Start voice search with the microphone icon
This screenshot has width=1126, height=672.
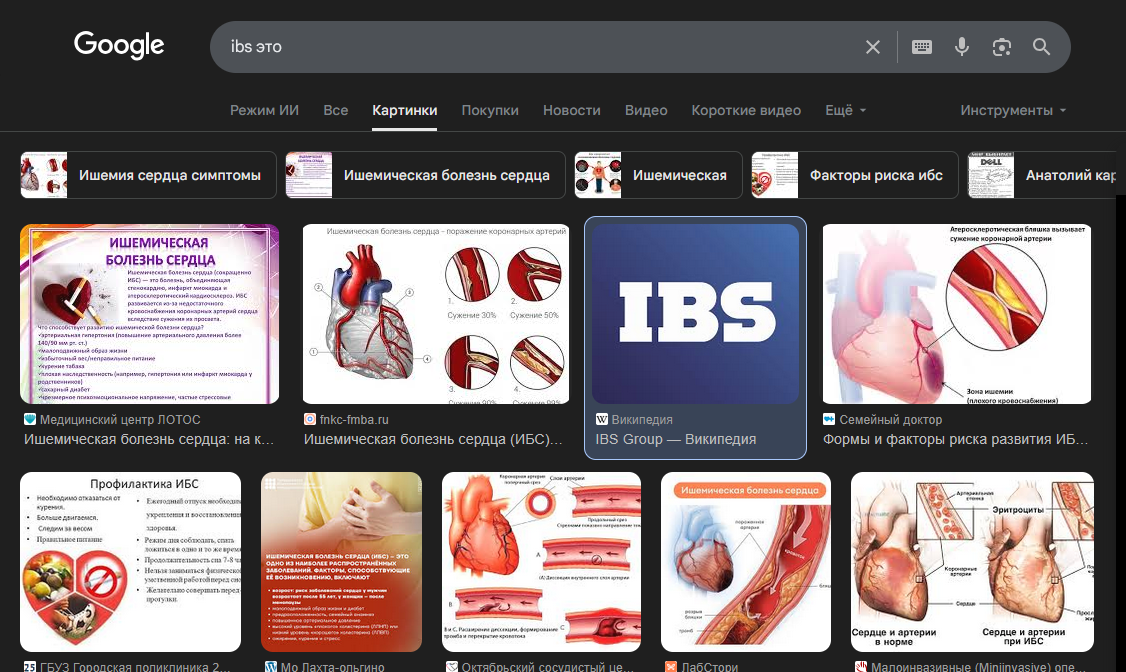962,47
